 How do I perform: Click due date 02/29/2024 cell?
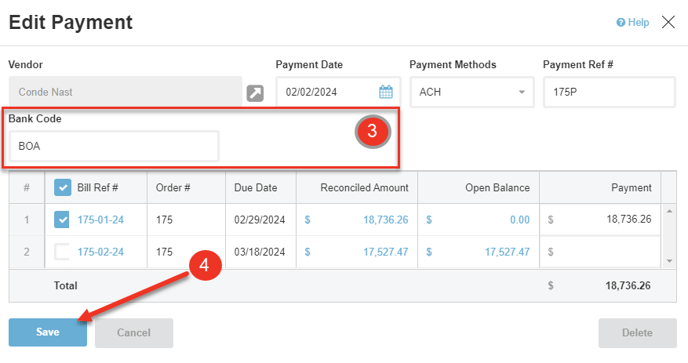click(x=260, y=219)
